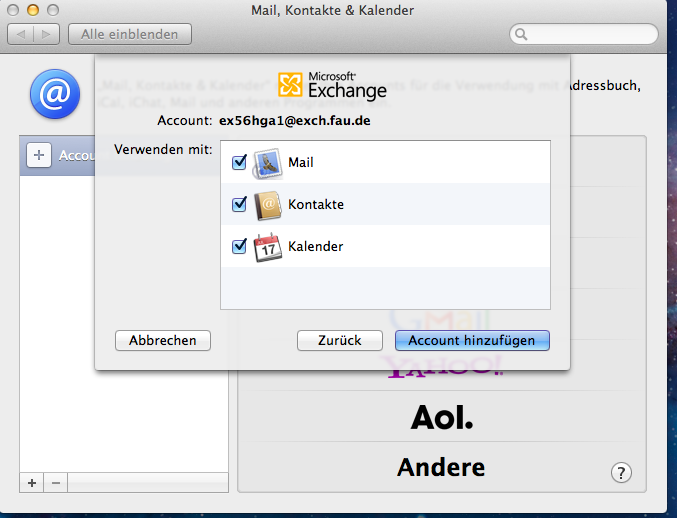Toggle the Kalender checkbox
The height and width of the screenshot is (518, 677).
239,246
